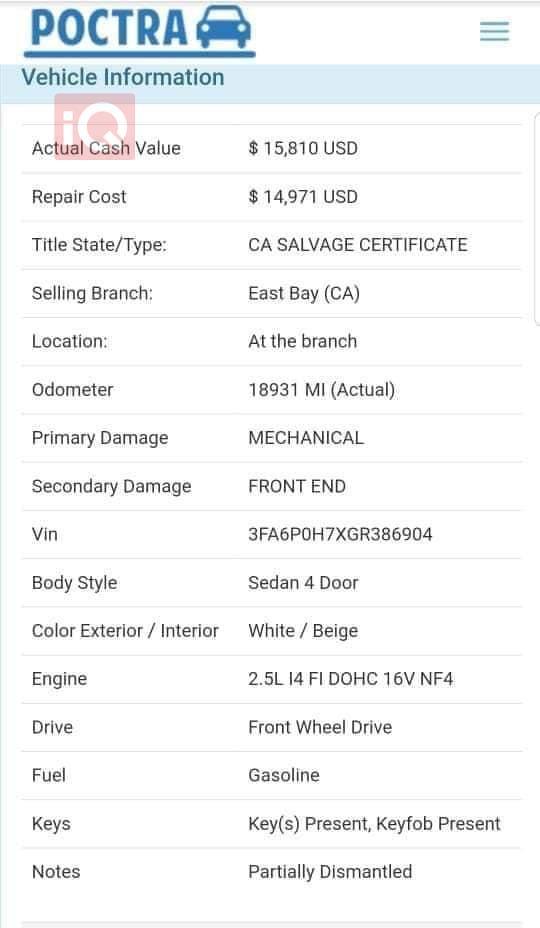540x928 pixels.
Task: Click the POCTRA car logo
Action: click(x=140, y=31)
